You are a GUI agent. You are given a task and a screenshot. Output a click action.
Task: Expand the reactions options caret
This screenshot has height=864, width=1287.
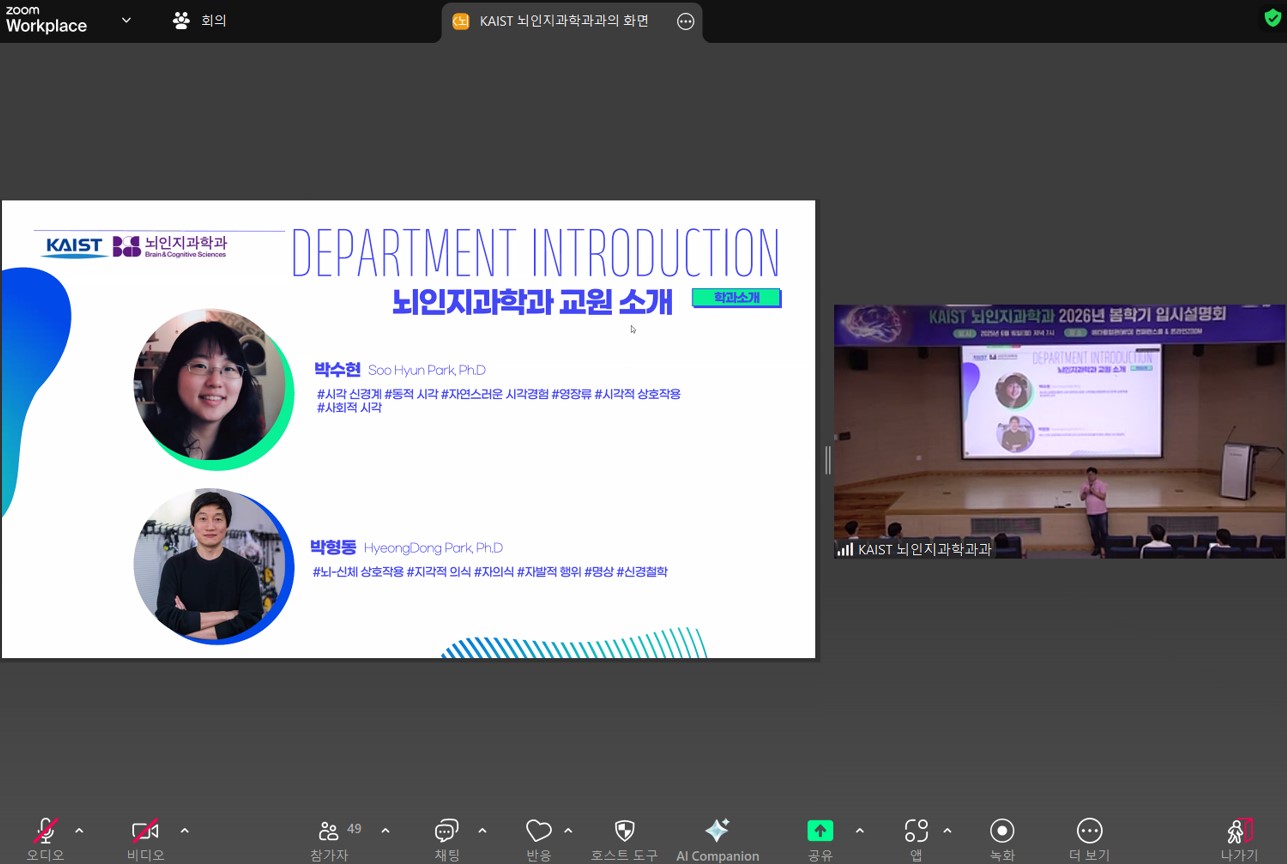tap(568, 831)
